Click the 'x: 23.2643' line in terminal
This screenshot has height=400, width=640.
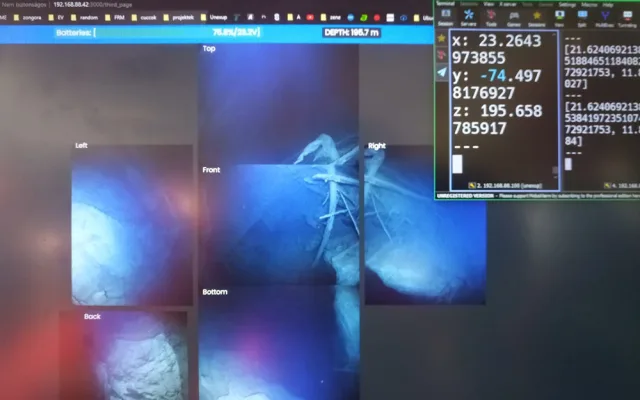[497, 41]
